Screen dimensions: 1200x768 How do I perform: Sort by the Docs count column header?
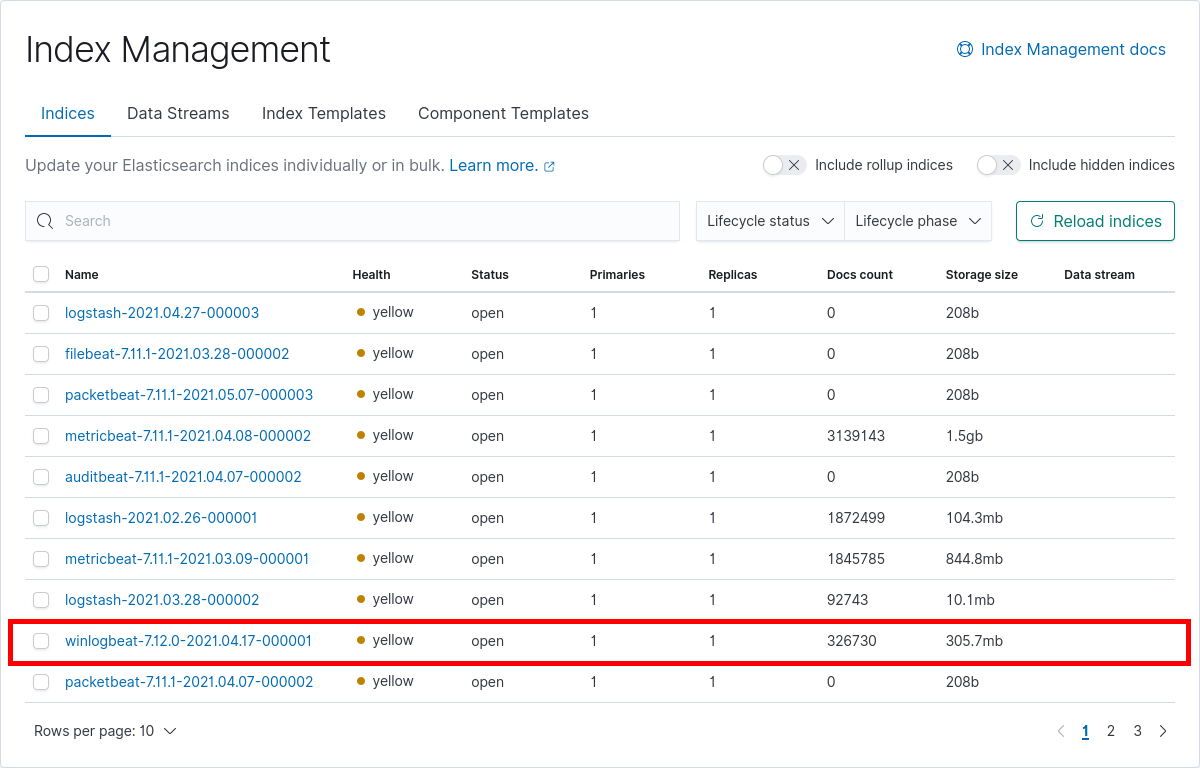click(860, 275)
